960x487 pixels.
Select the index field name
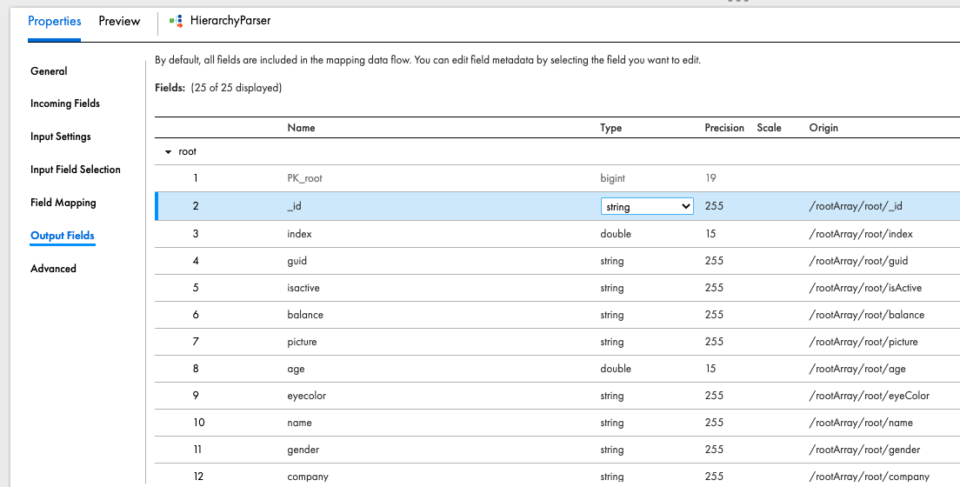299,234
